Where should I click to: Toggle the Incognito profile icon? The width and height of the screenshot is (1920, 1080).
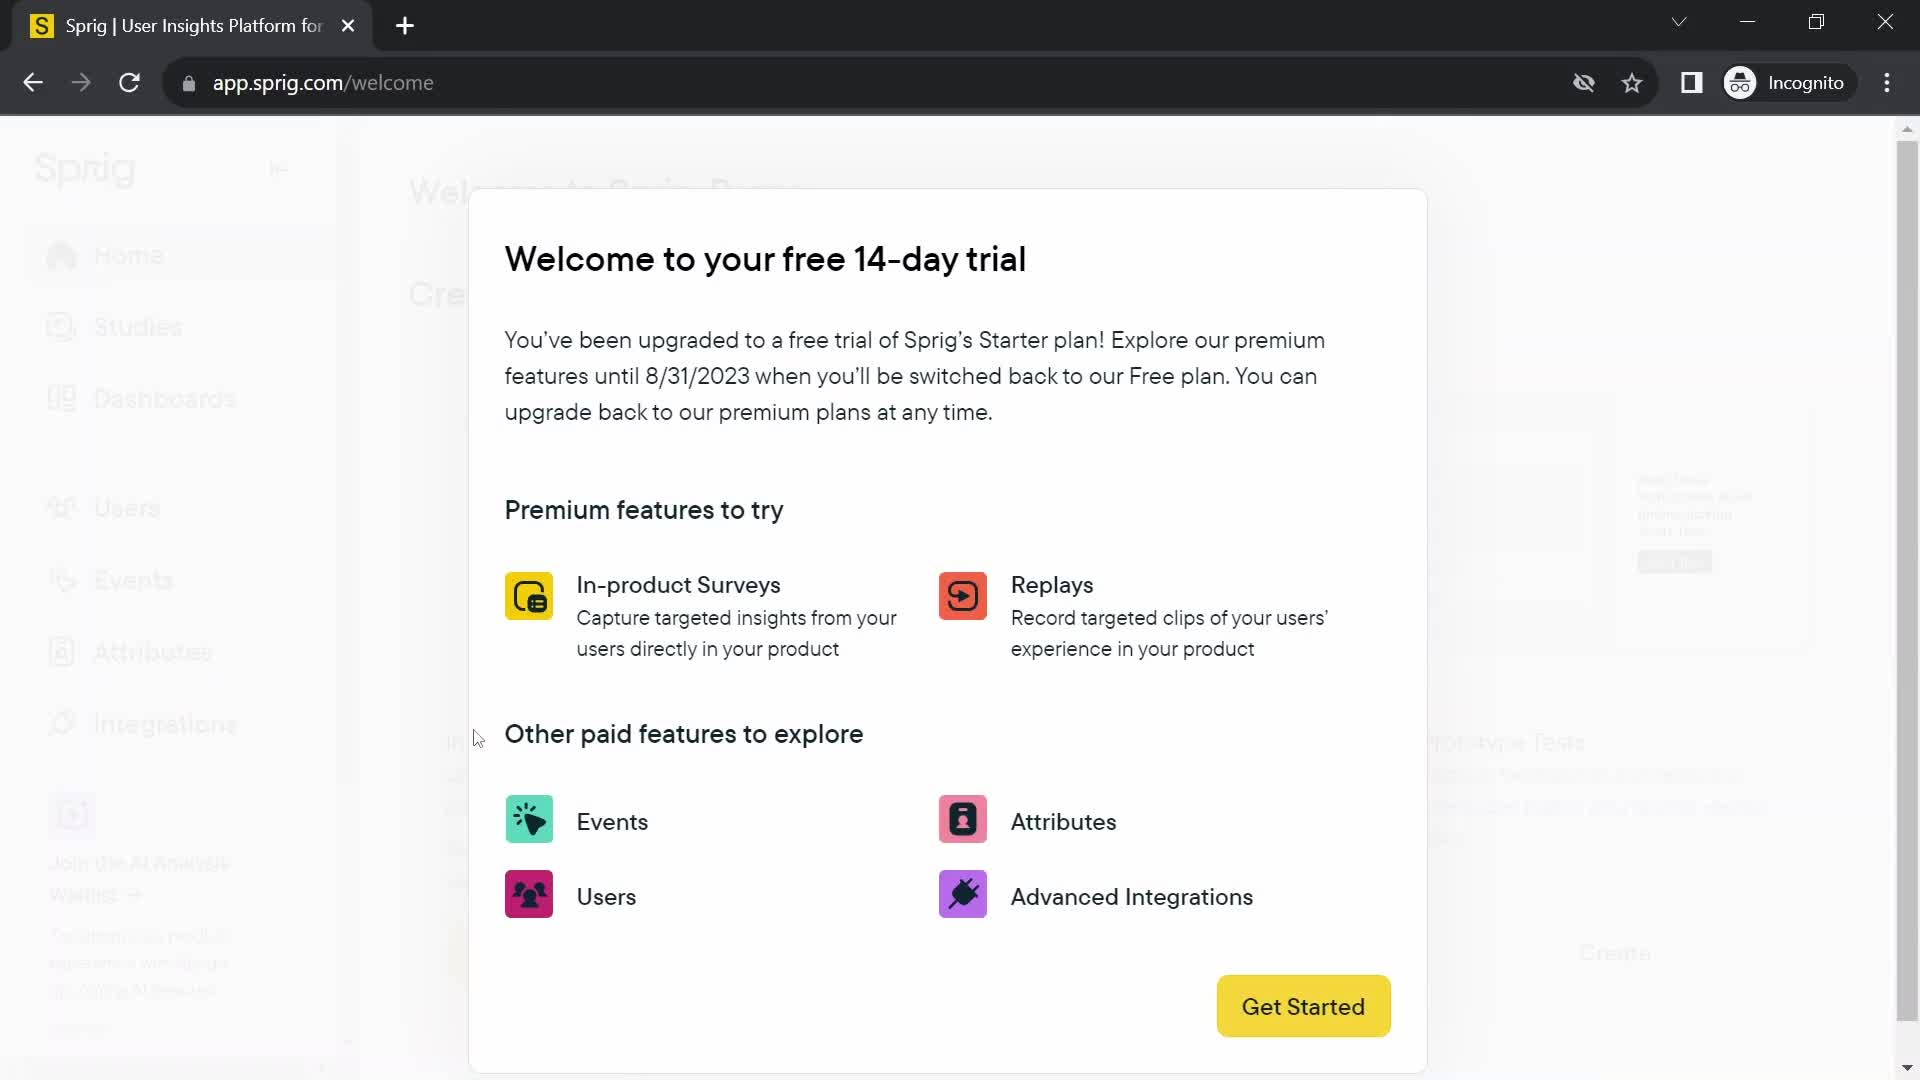(x=1741, y=83)
